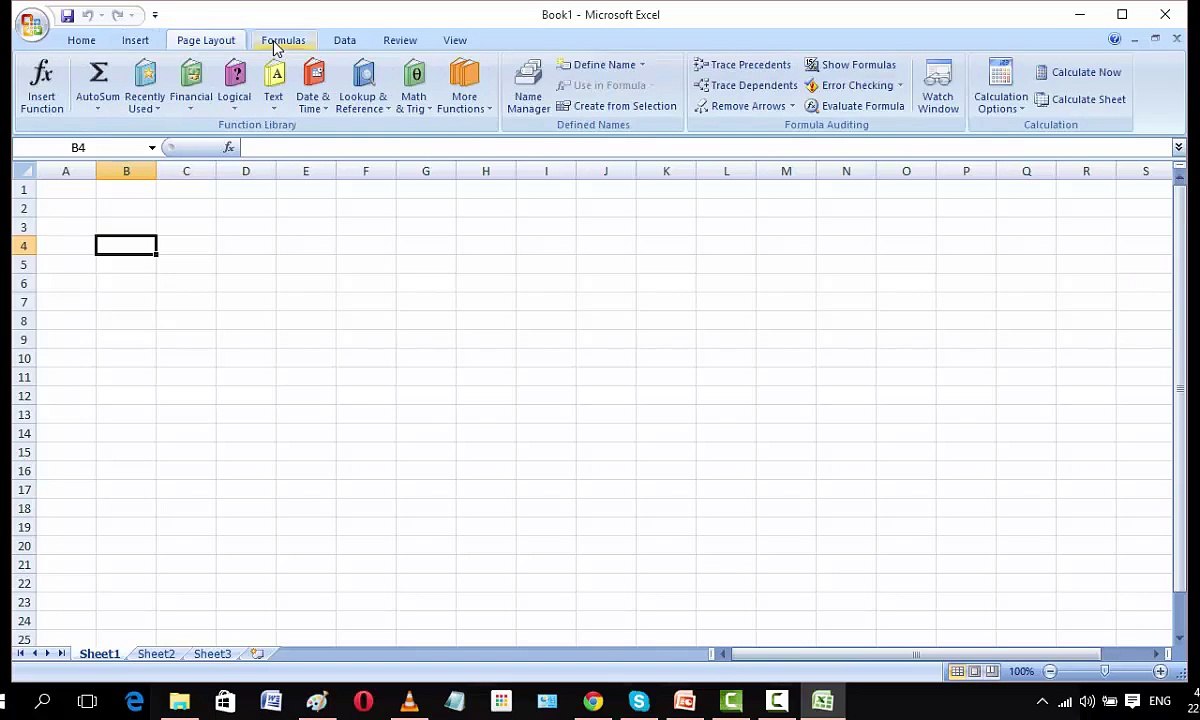
Task: Open Recently Used functions list
Action: [x=145, y=87]
